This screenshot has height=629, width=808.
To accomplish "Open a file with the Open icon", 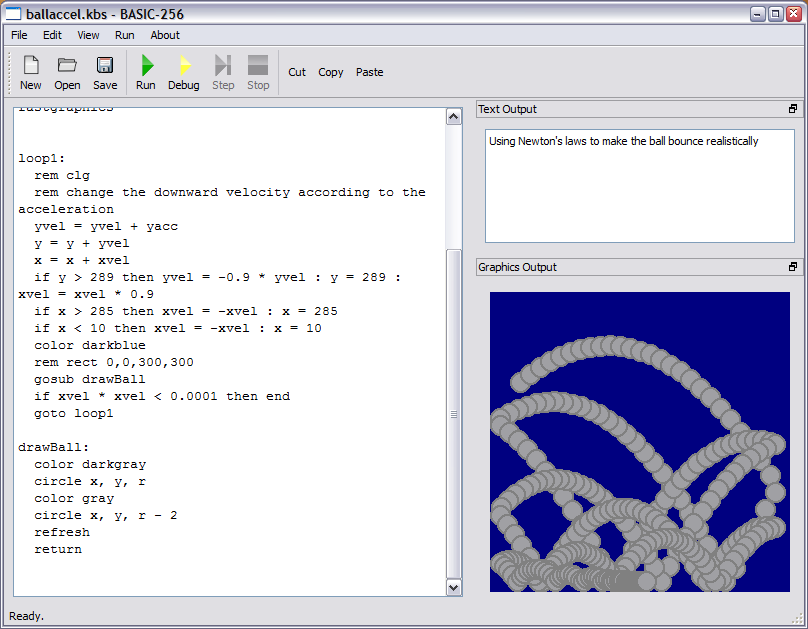I will point(67,72).
